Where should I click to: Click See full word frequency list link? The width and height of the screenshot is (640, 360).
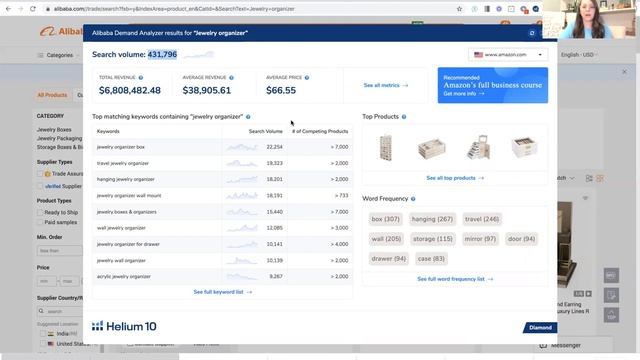(455, 279)
